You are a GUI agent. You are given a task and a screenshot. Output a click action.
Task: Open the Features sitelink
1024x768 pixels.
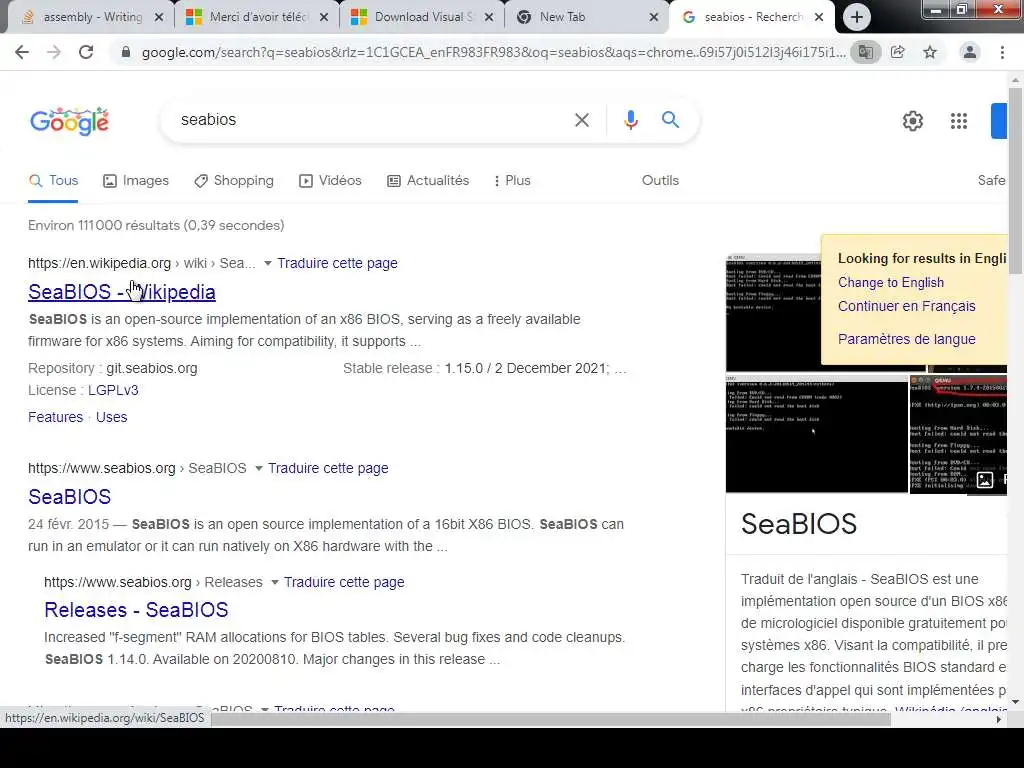(56, 417)
